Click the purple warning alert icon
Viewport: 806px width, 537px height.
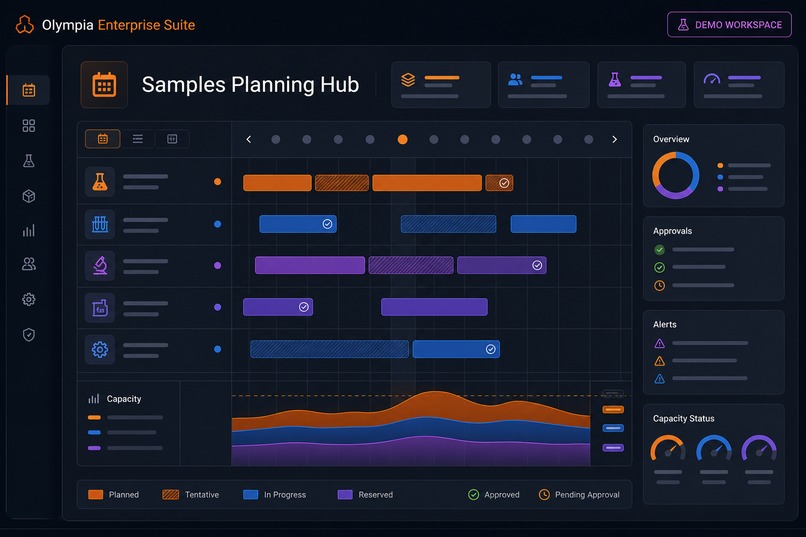(x=660, y=343)
